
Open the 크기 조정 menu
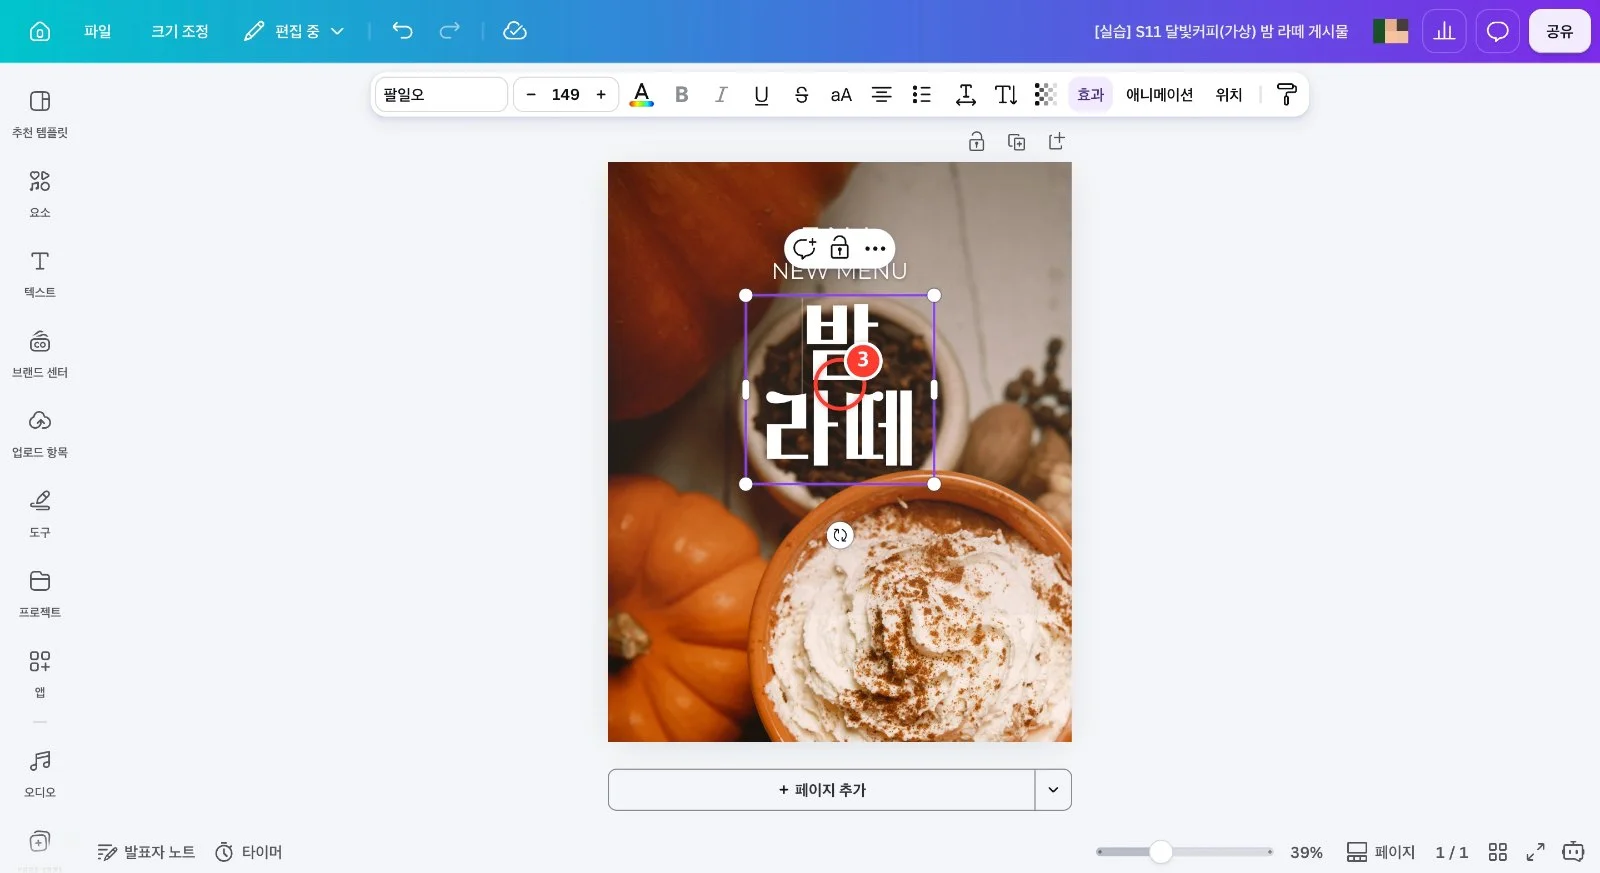point(180,31)
